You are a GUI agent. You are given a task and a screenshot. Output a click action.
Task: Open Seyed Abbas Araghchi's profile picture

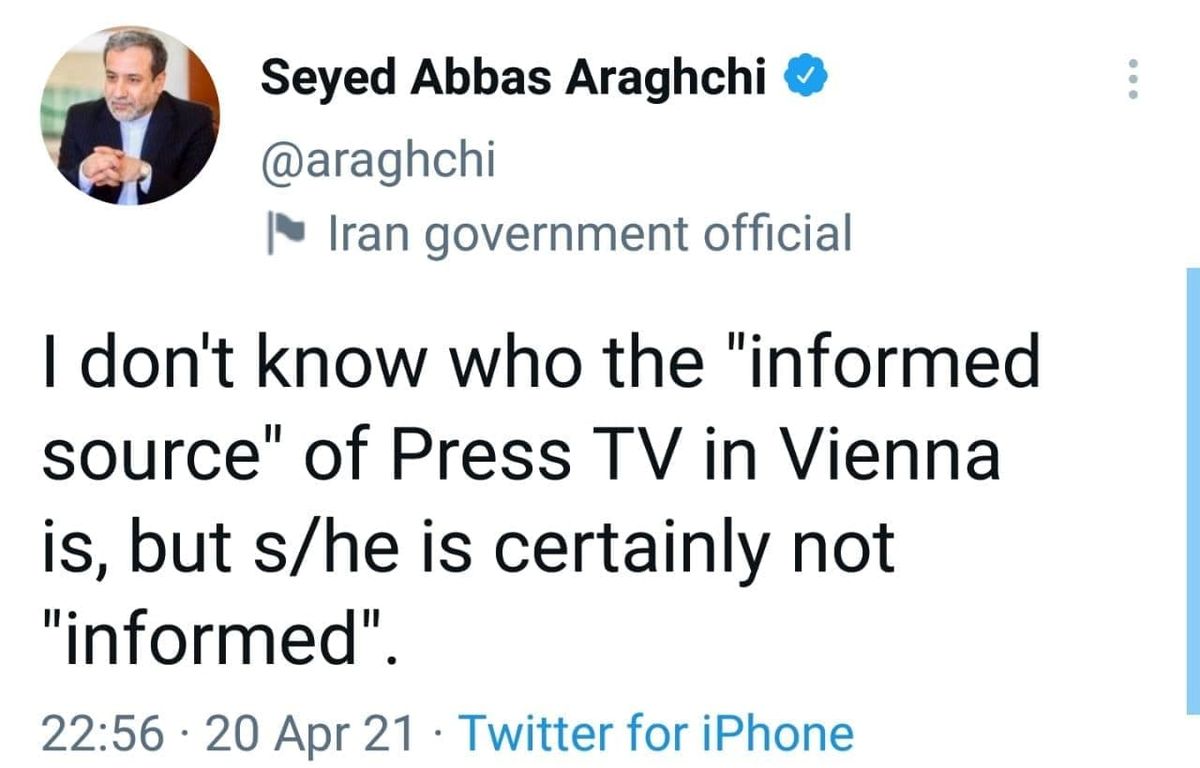click(130, 116)
